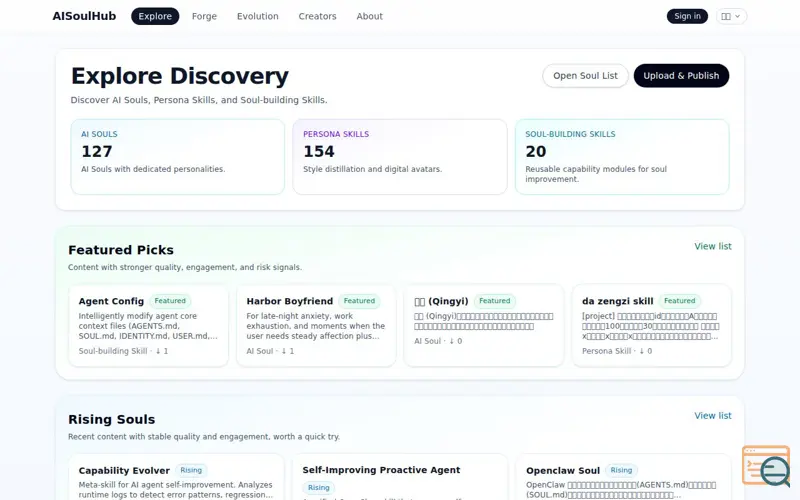
Task: Click the AISoulHub logo
Action: (x=84, y=16)
